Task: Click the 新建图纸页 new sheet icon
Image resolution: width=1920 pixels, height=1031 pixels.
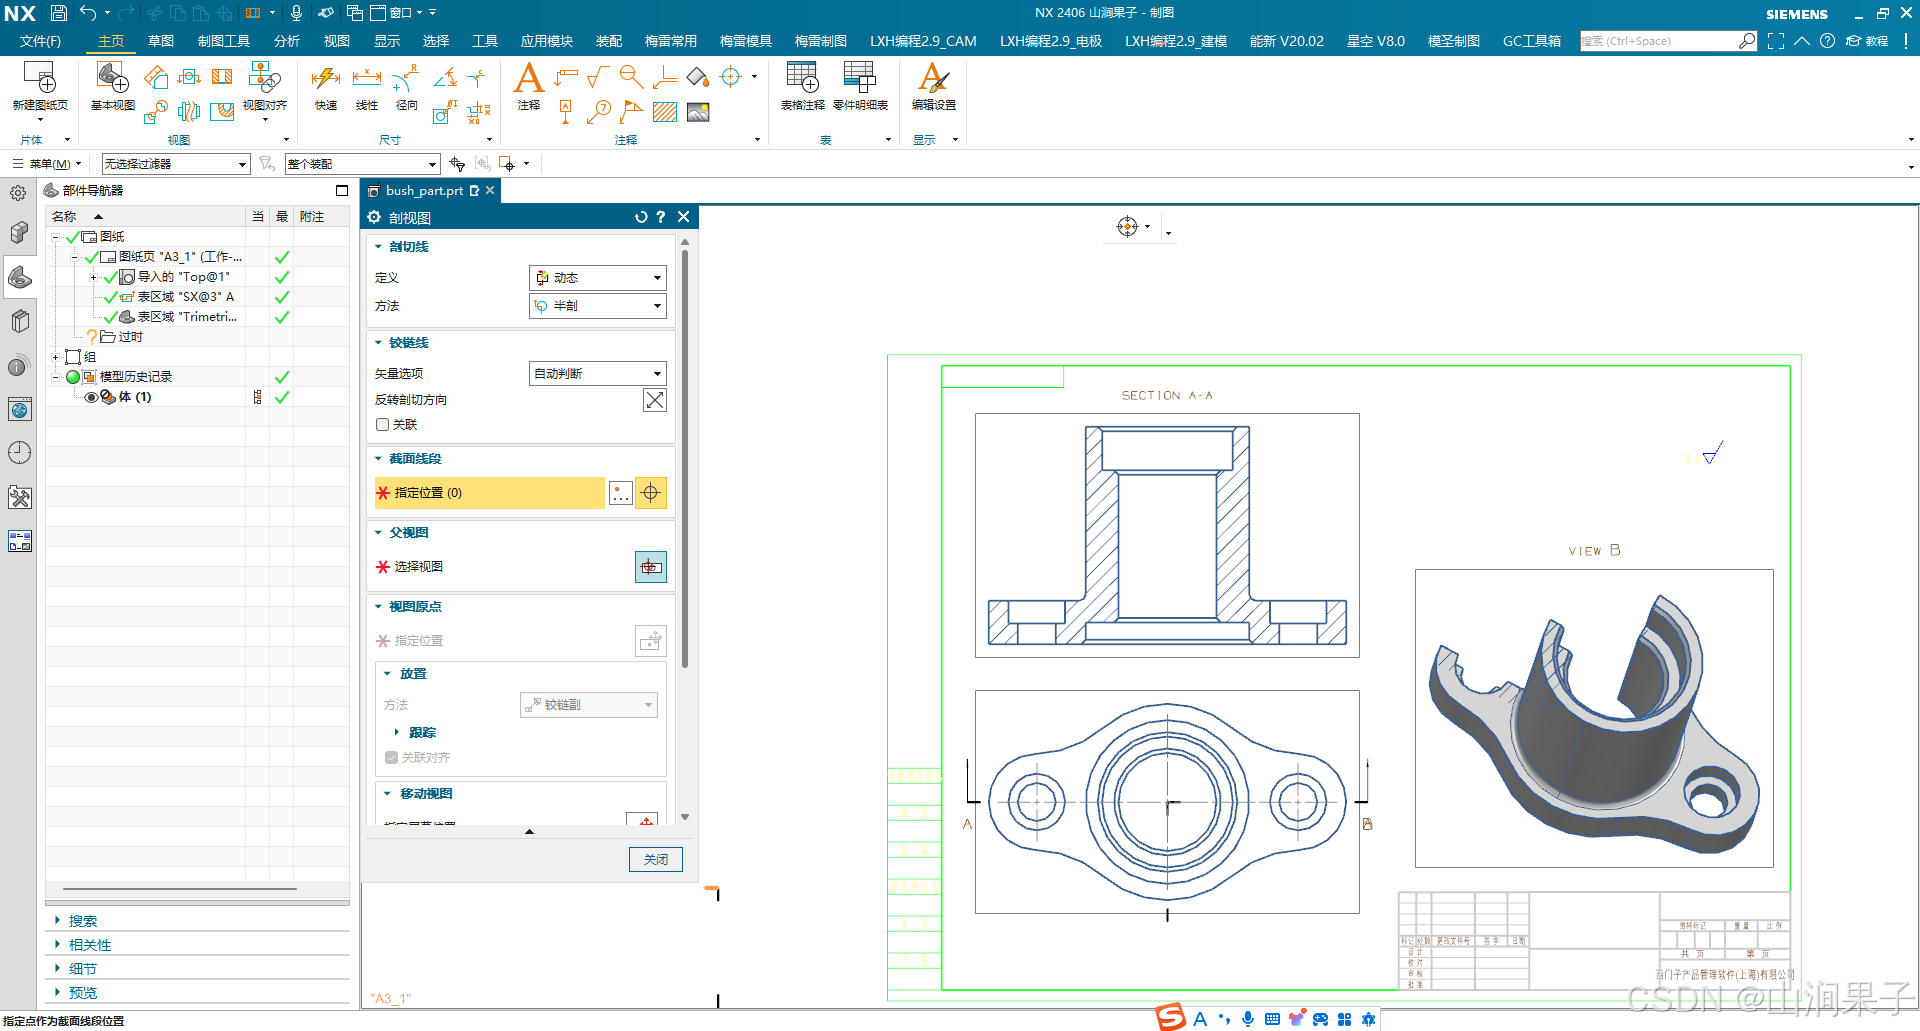Action: click(40, 78)
